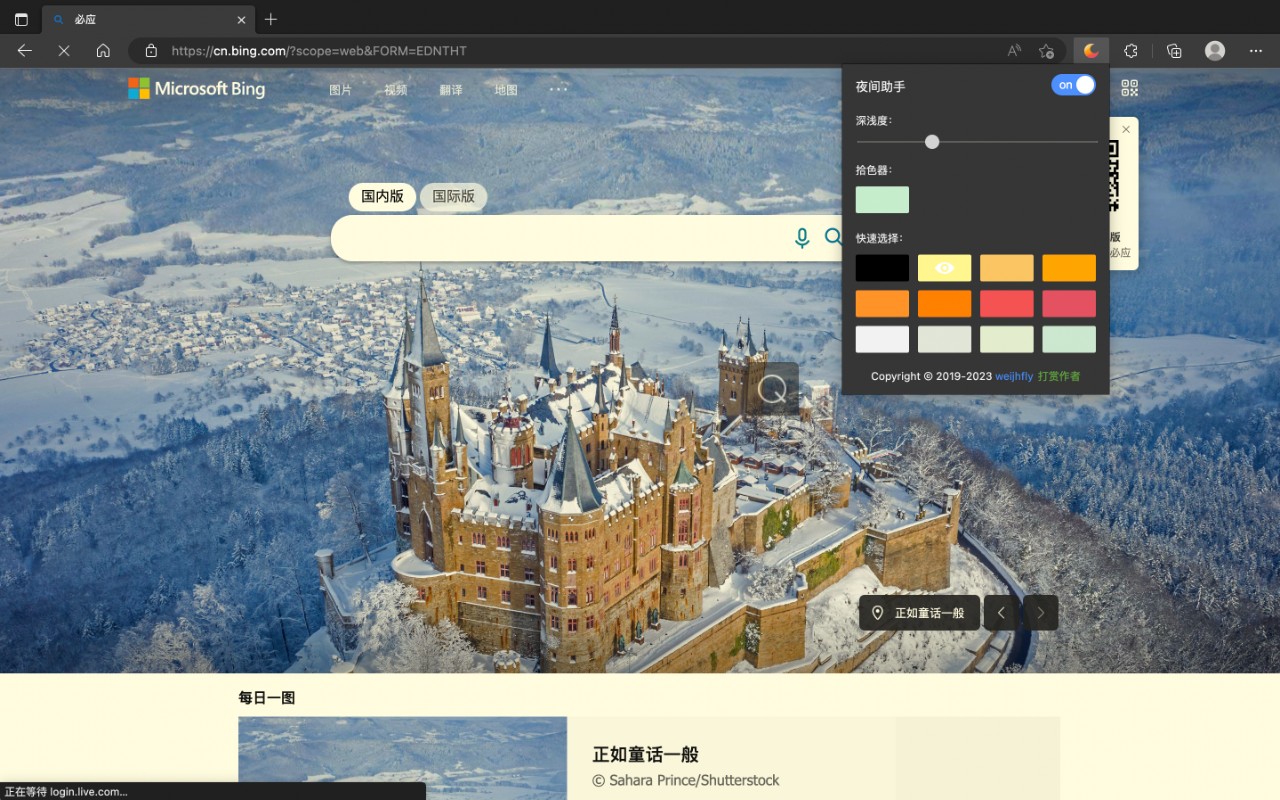The width and height of the screenshot is (1280, 800).
Task: Open the QR code icon on Bing header
Action: coord(1130,88)
